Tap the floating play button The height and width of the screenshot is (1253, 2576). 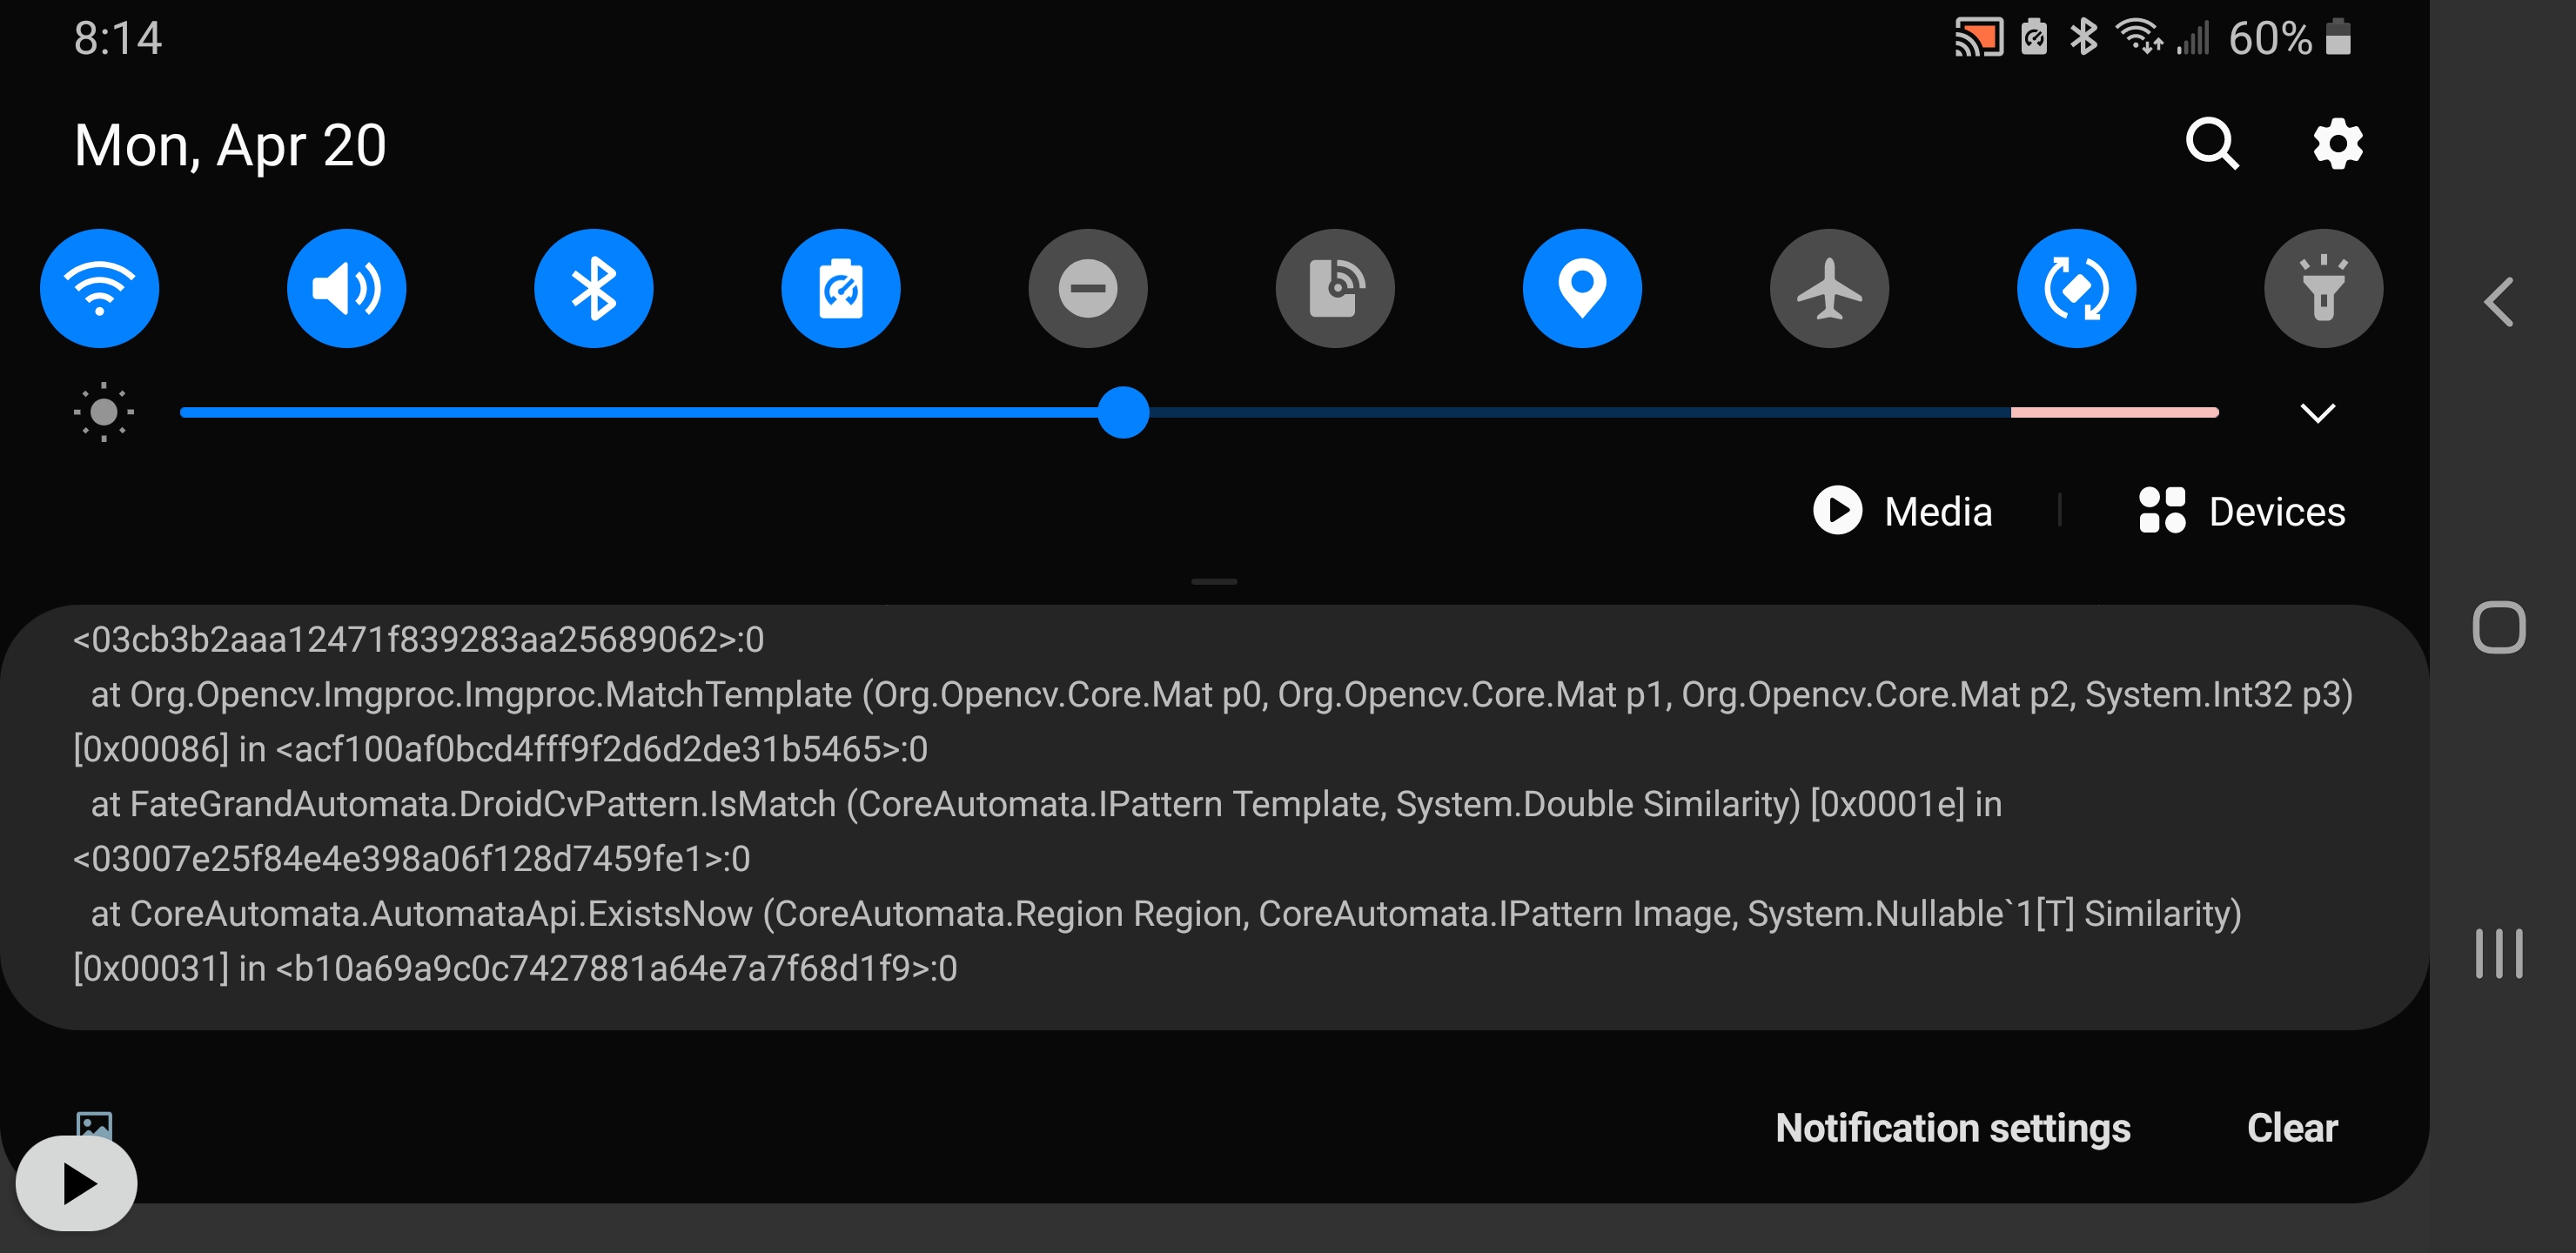(x=77, y=1184)
